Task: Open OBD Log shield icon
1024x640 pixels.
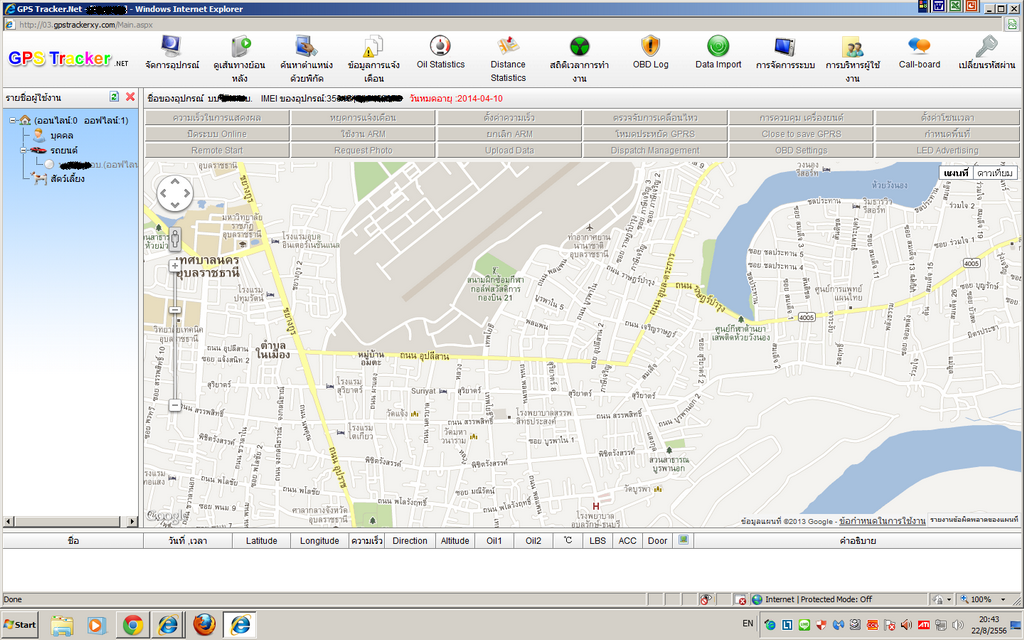Action: (x=650, y=46)
